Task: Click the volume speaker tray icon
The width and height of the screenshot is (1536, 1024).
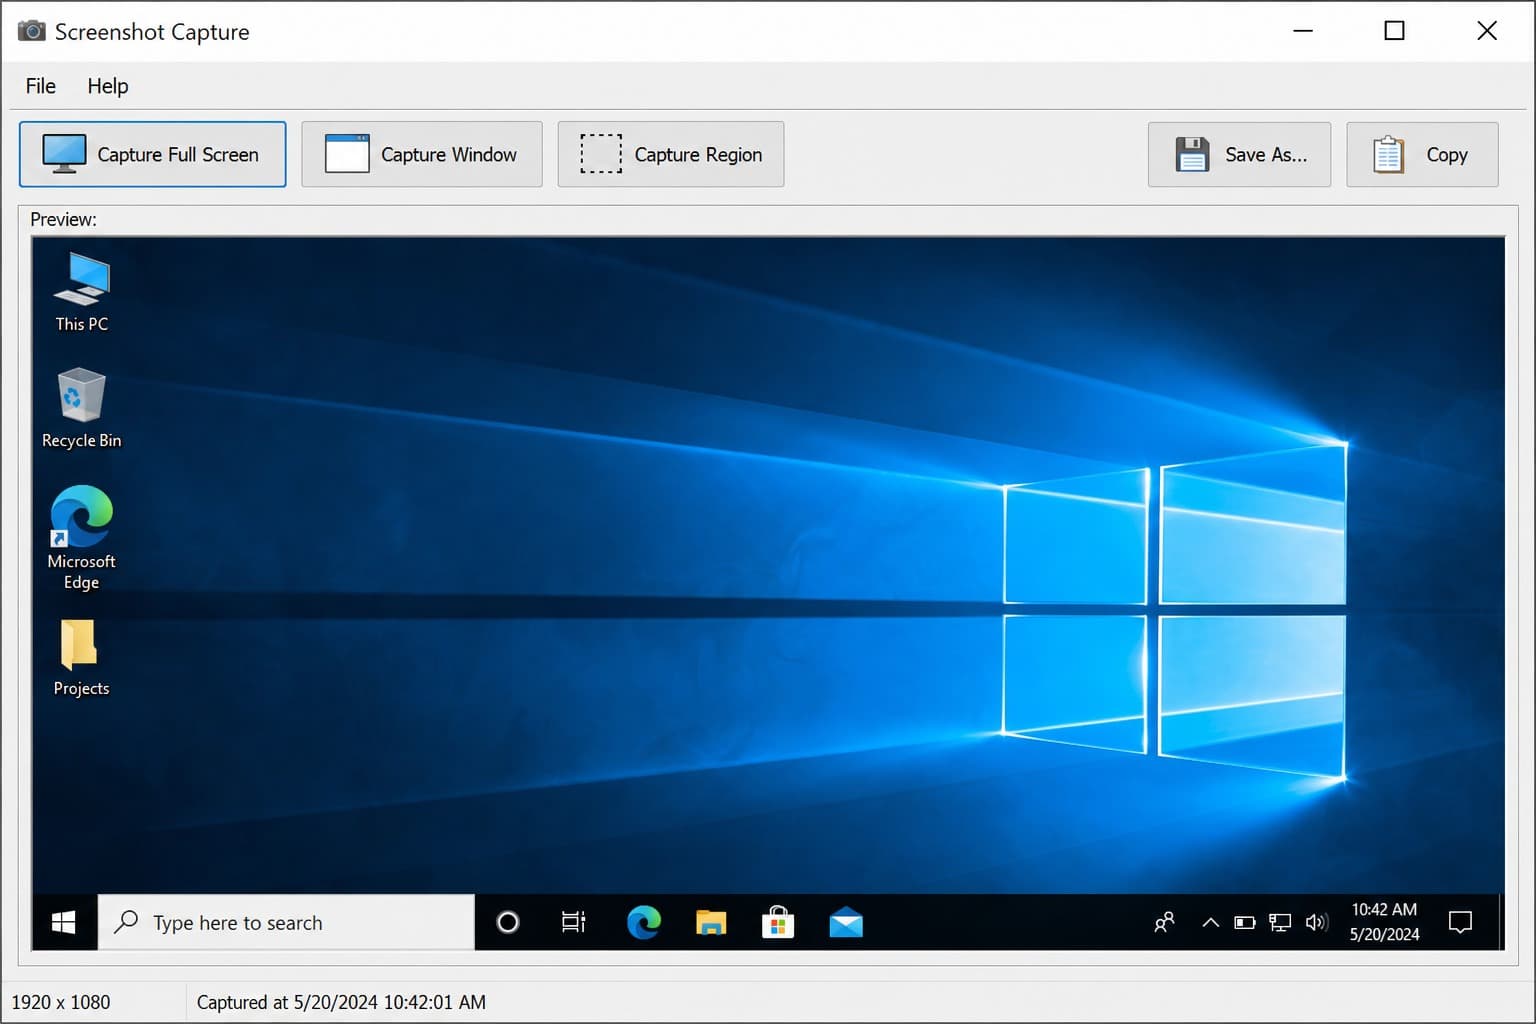Action: [x=1317, y=922]
